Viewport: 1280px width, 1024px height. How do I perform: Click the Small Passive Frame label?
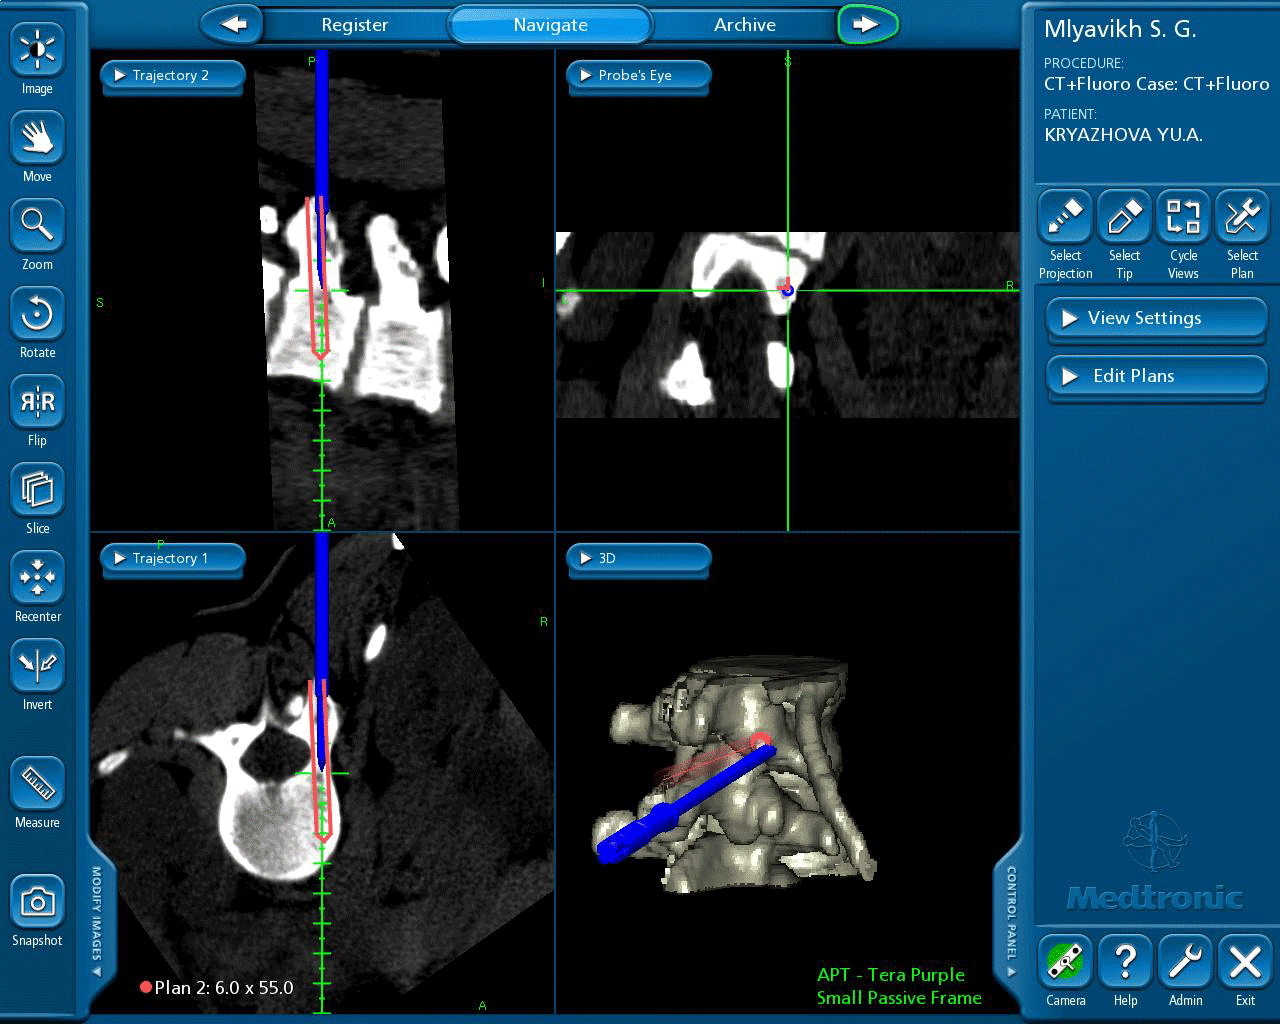click(x=899, y=998)
